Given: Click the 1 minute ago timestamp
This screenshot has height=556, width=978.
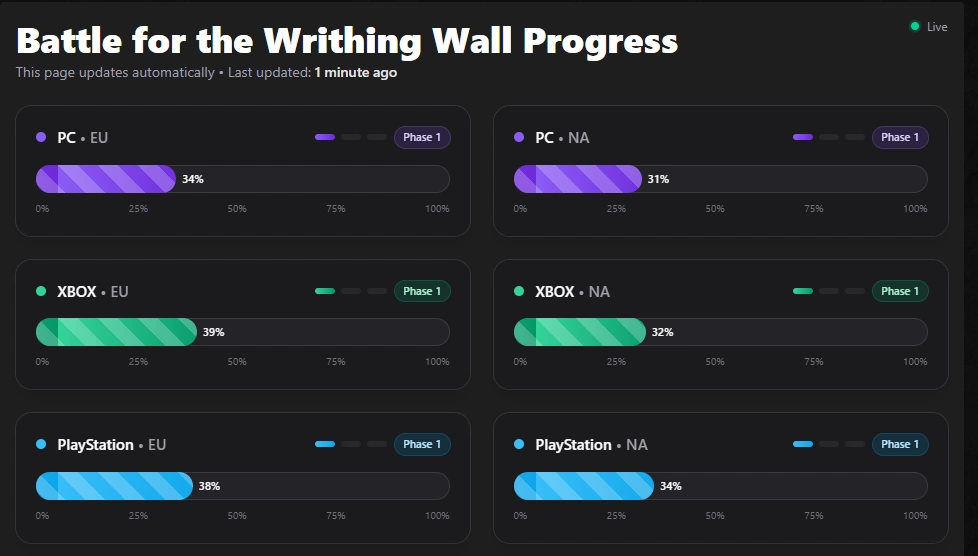Looking at the screenshot, I should click(x=355, y=72).
